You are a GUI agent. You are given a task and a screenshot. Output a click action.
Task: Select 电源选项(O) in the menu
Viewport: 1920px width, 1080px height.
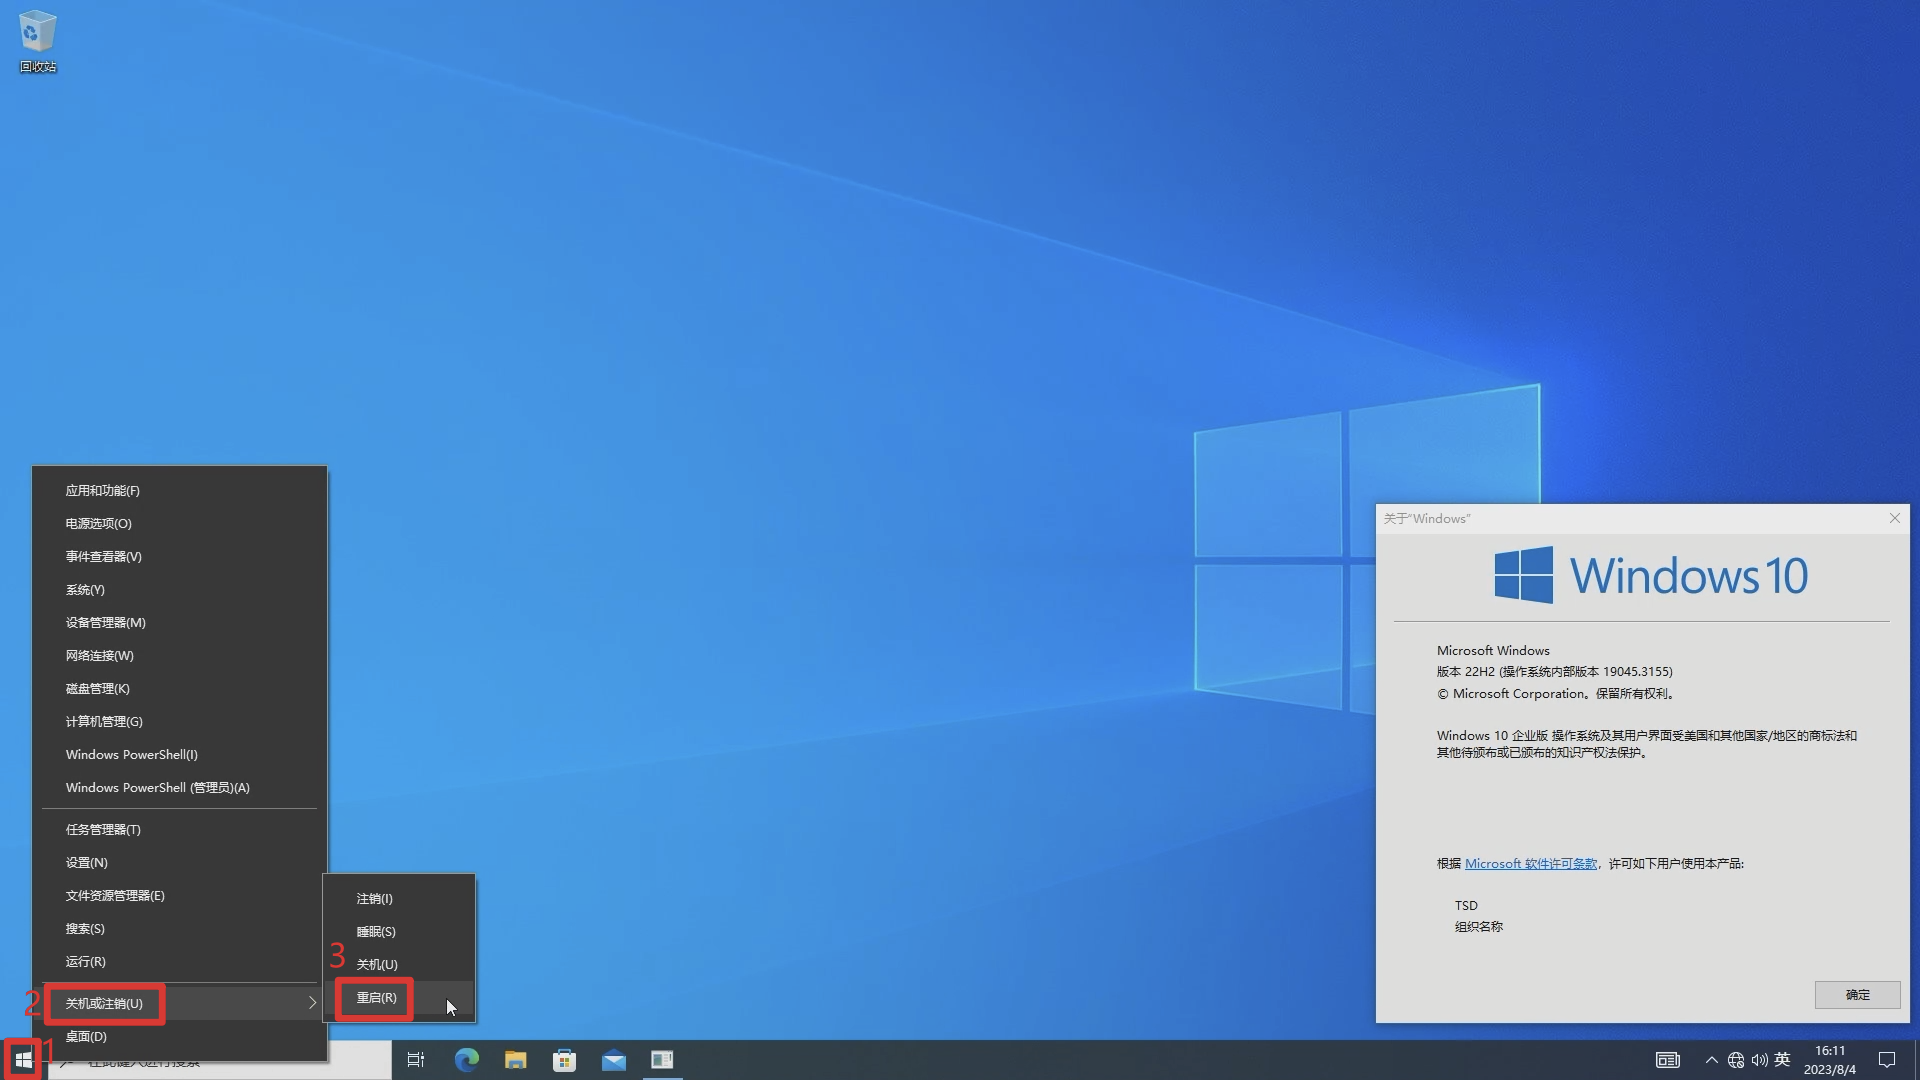point(180,524)
